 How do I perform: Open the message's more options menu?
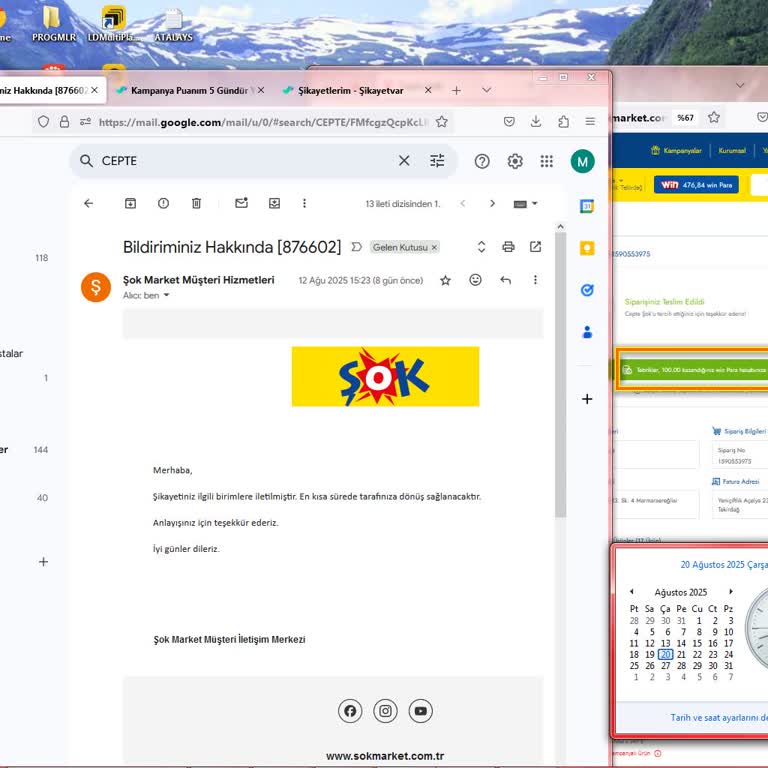point(535,280)
